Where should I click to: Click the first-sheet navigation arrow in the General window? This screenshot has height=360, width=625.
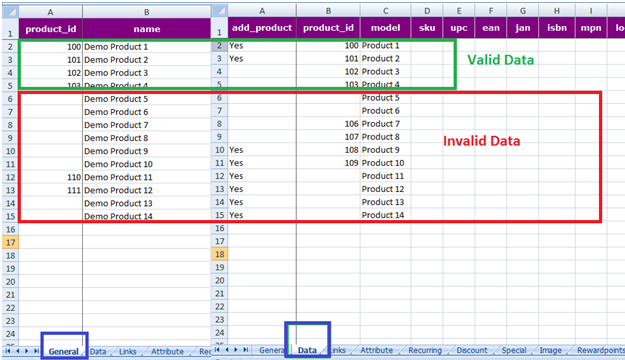[8, 351]
